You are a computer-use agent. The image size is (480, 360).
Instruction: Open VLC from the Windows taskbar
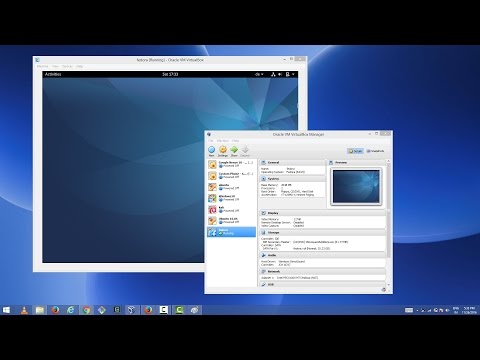tap(24, 310)
